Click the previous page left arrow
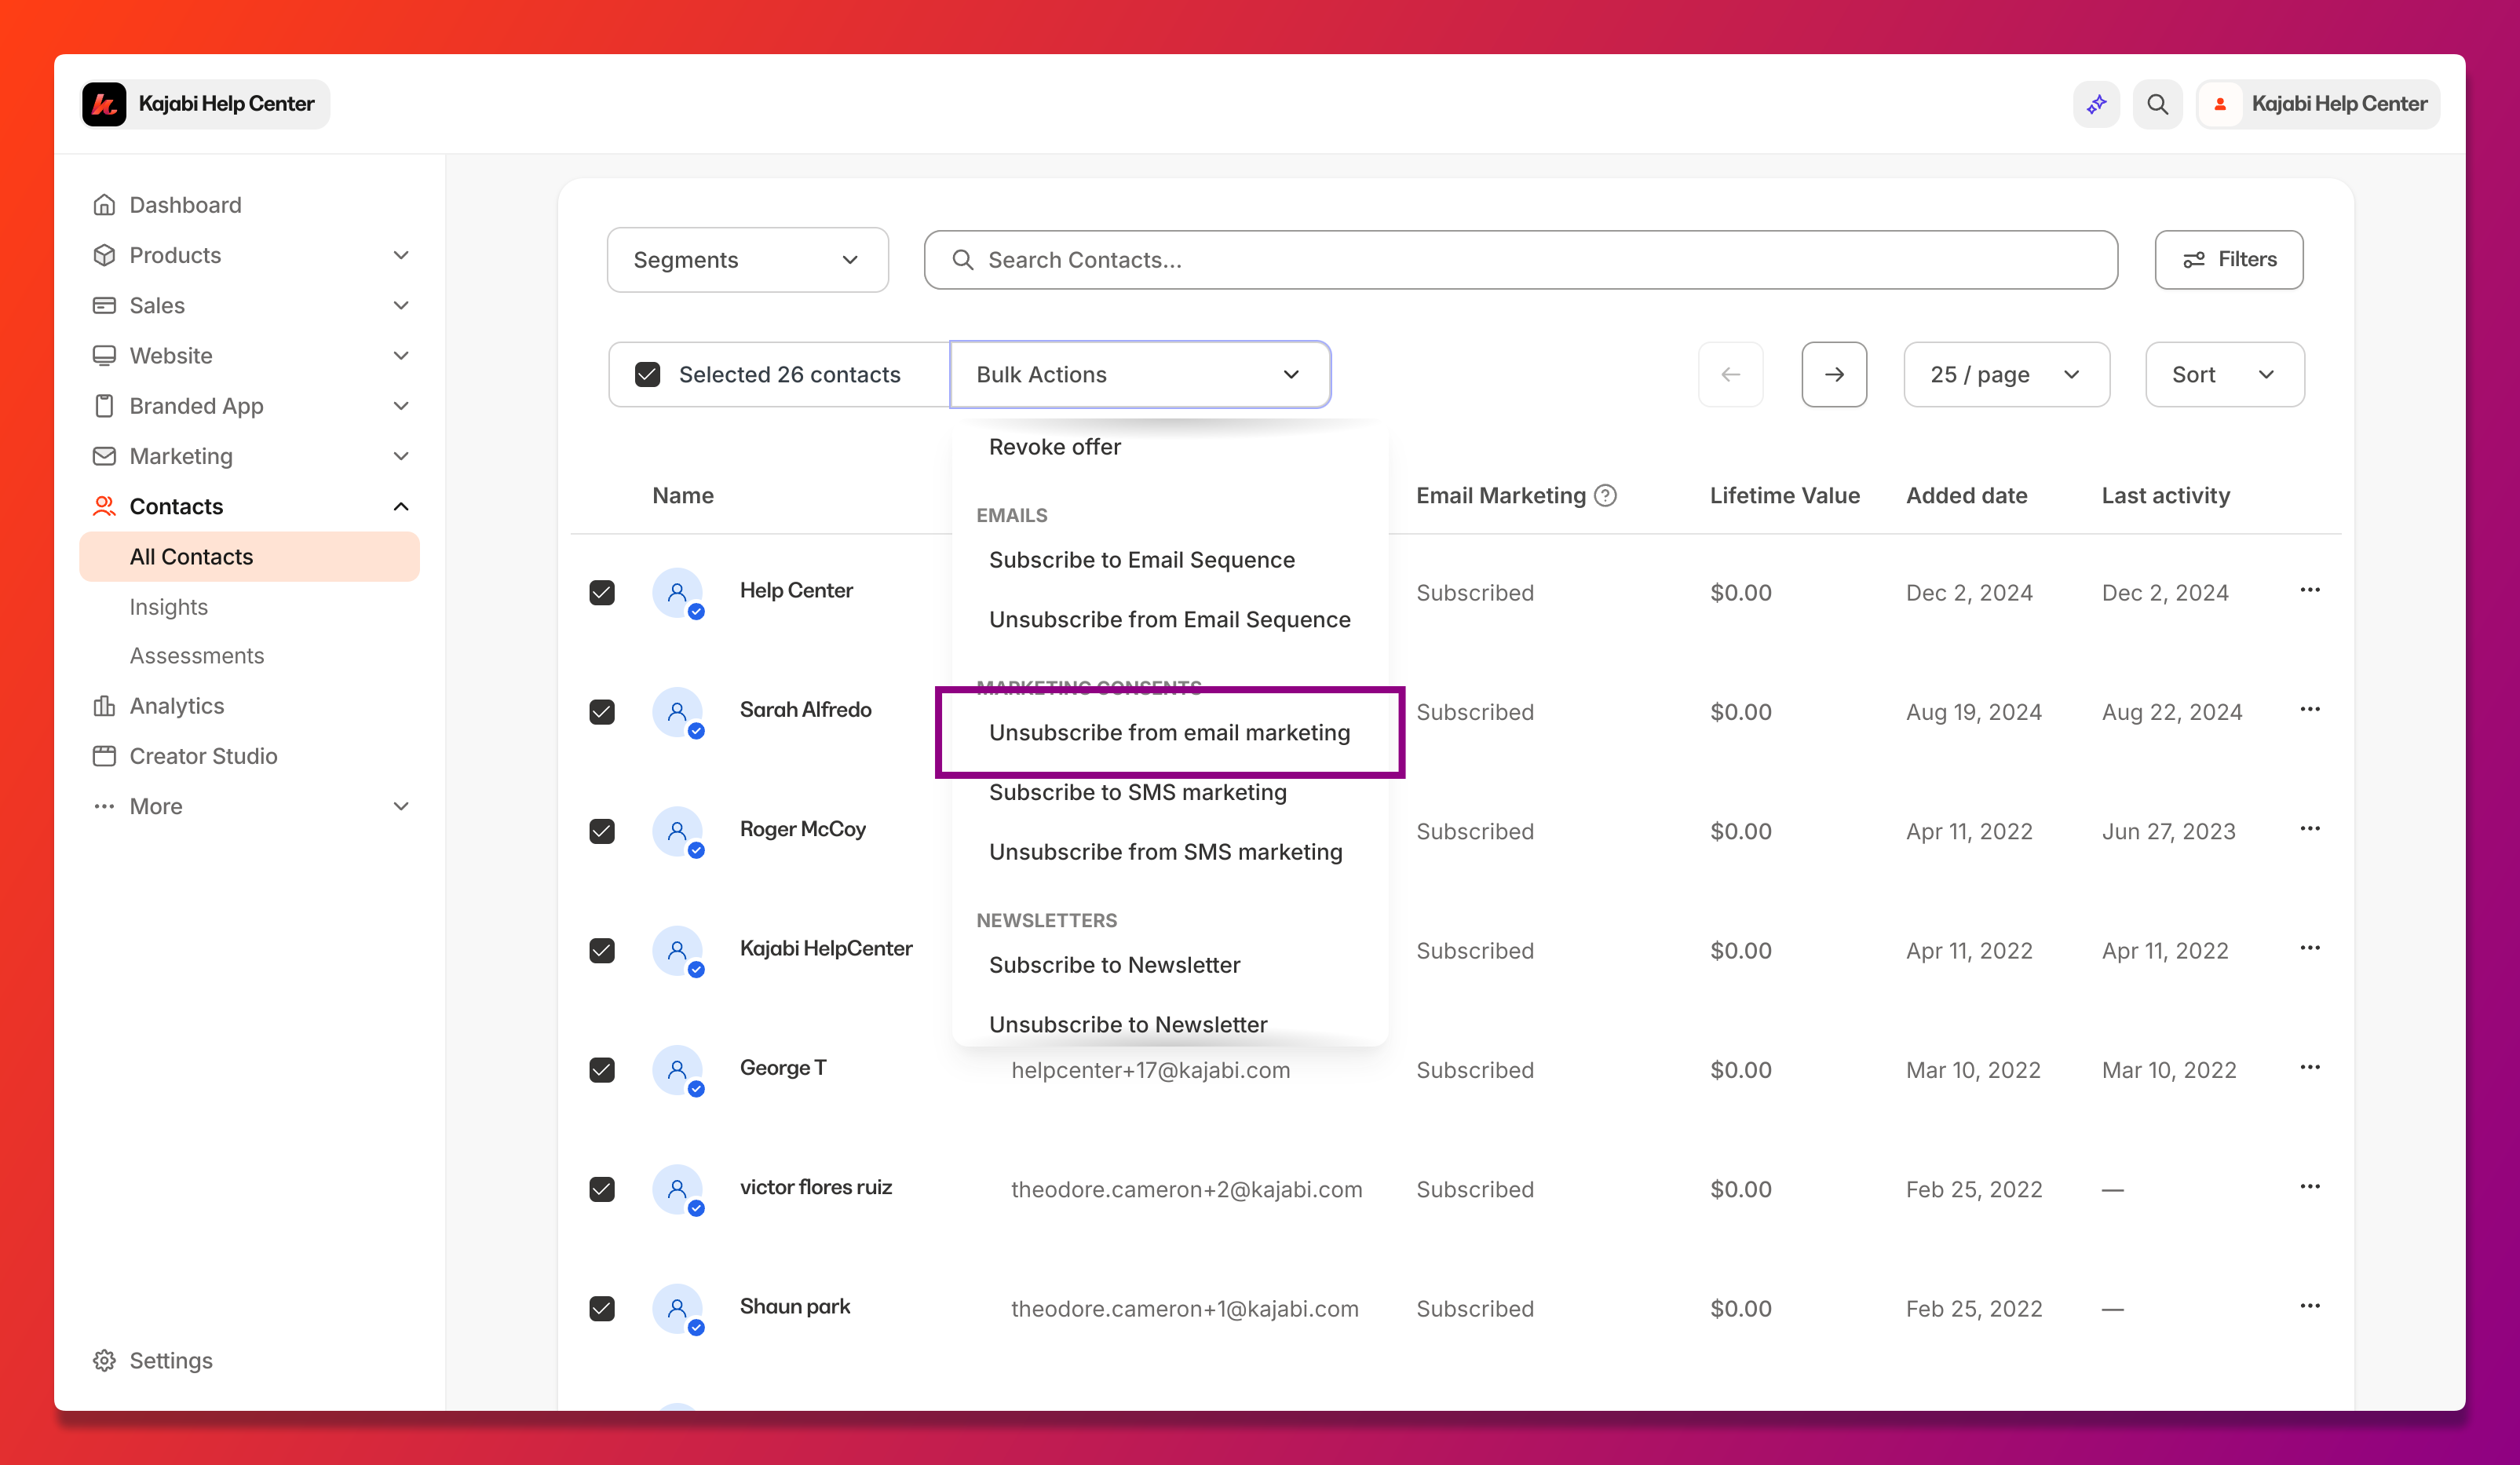 [1731, 374]
